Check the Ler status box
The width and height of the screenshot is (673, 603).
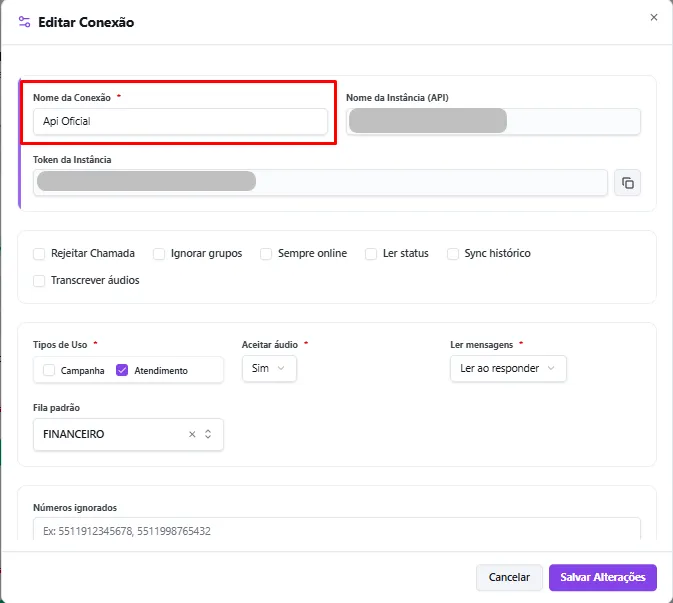point(371,254)
